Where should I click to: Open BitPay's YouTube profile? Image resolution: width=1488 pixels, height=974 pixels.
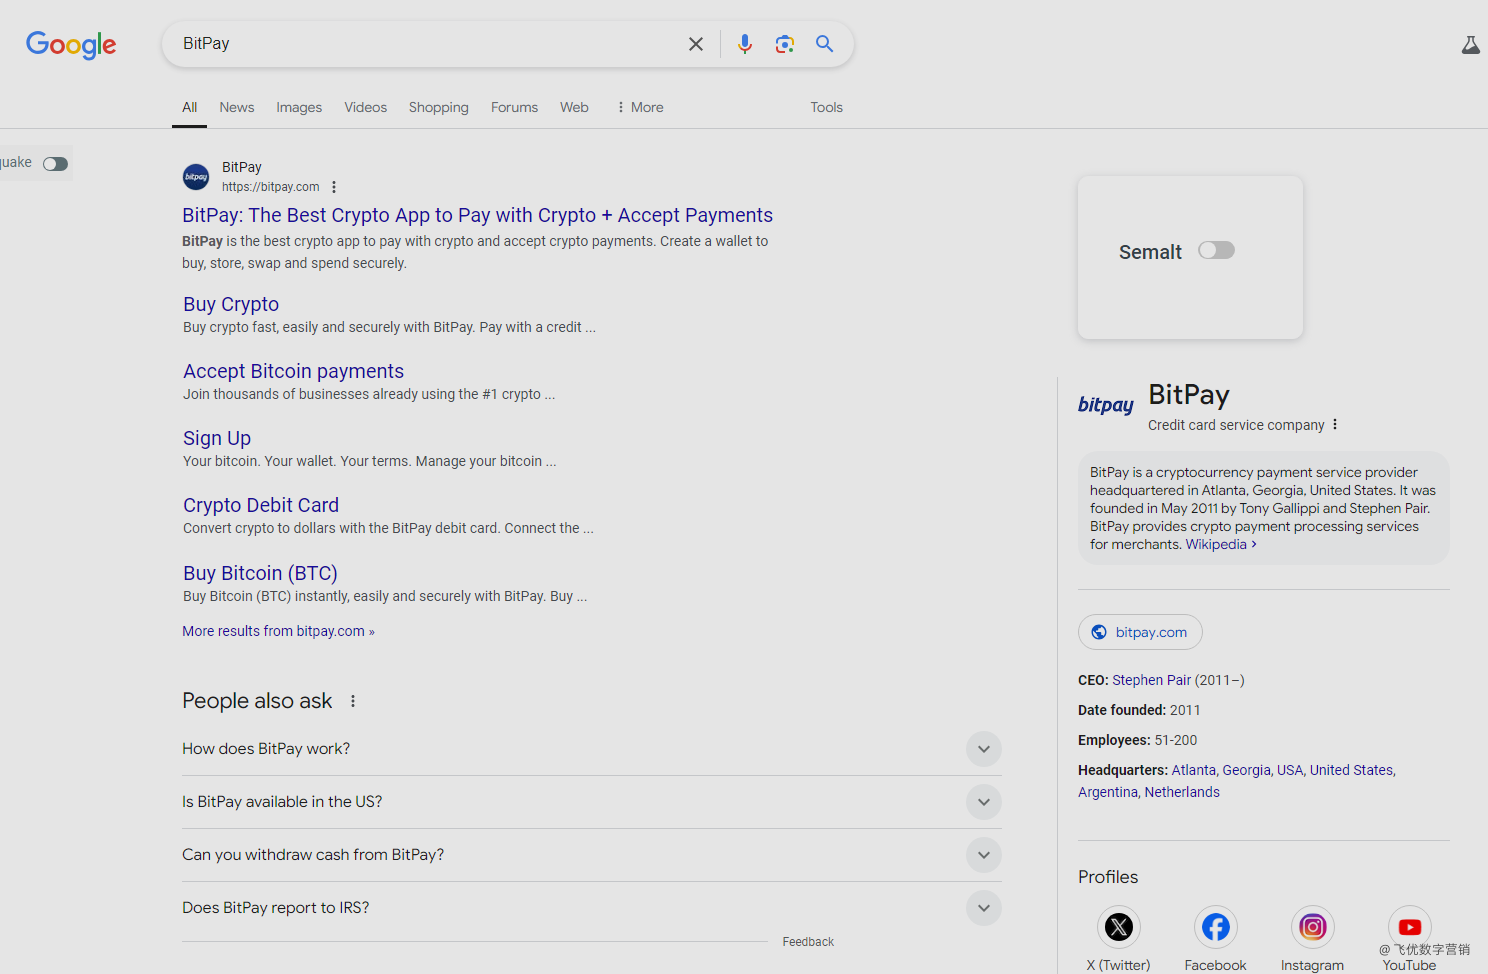(x=1410, y=927)
